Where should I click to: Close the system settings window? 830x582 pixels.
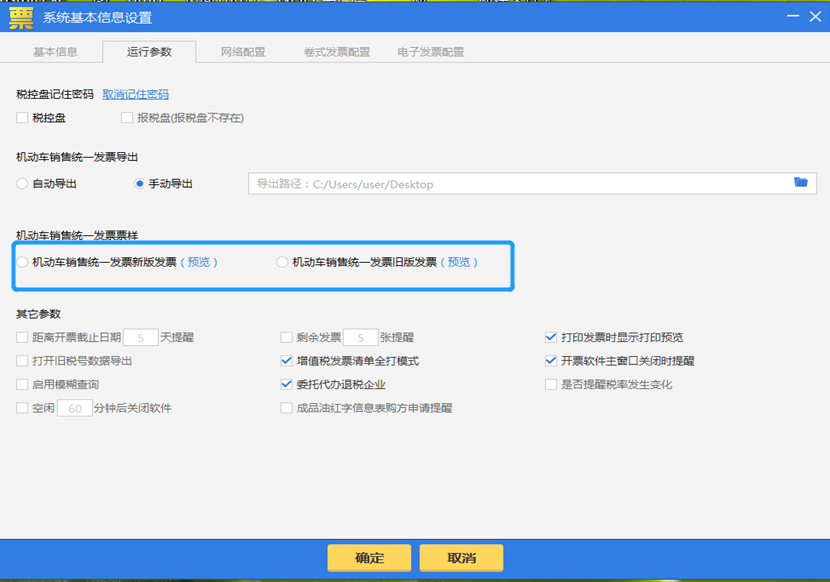pos(815,16)
